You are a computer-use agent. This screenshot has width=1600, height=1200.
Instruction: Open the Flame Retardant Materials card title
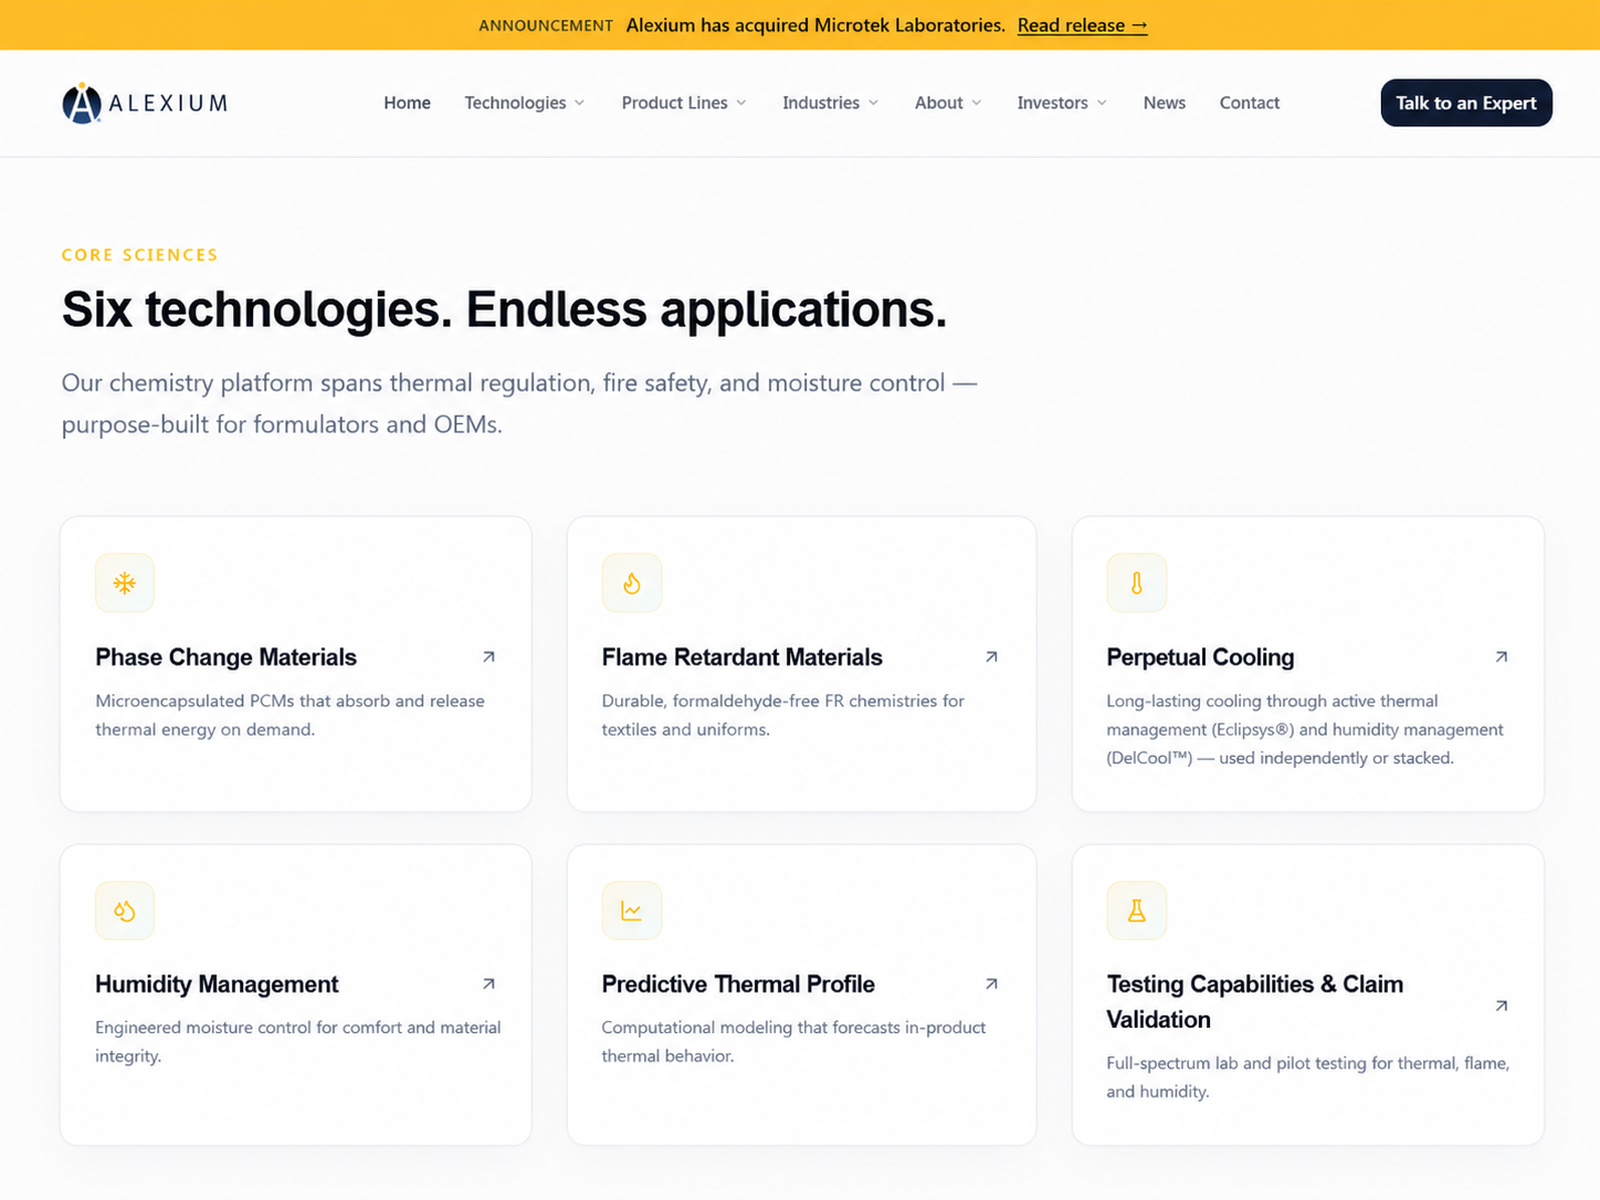(x=742, y=657)
